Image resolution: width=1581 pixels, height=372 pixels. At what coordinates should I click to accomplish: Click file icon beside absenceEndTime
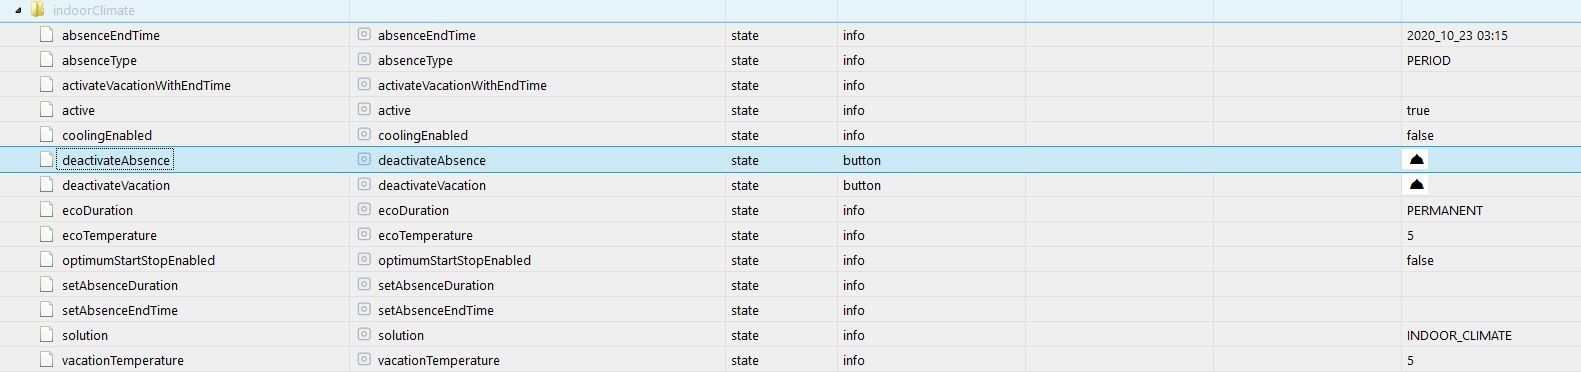pyautogui.click(x=46, y=35)
